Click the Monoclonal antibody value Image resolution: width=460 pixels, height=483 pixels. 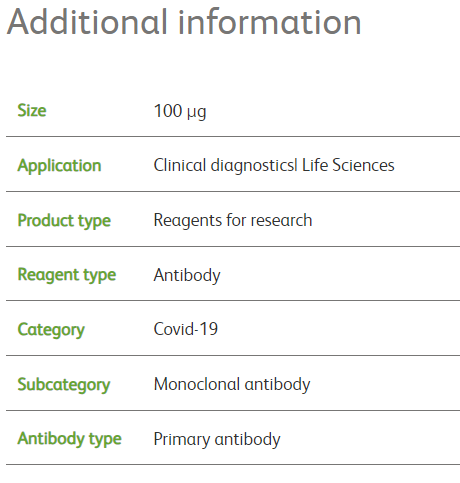coord(232,385)
